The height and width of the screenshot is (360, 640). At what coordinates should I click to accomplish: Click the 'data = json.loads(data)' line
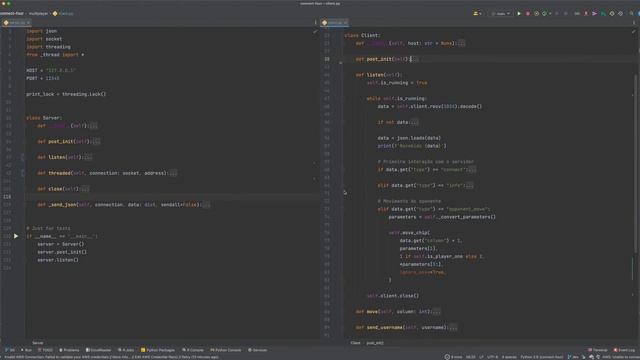(409, 138)
